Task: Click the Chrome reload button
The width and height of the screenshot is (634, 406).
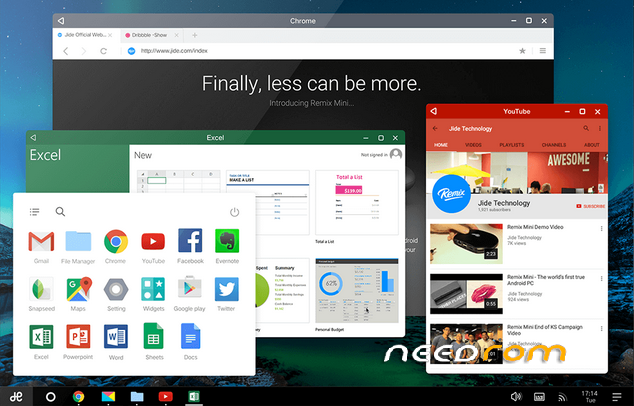Action: pyautogui.click(x=103, y=51)
